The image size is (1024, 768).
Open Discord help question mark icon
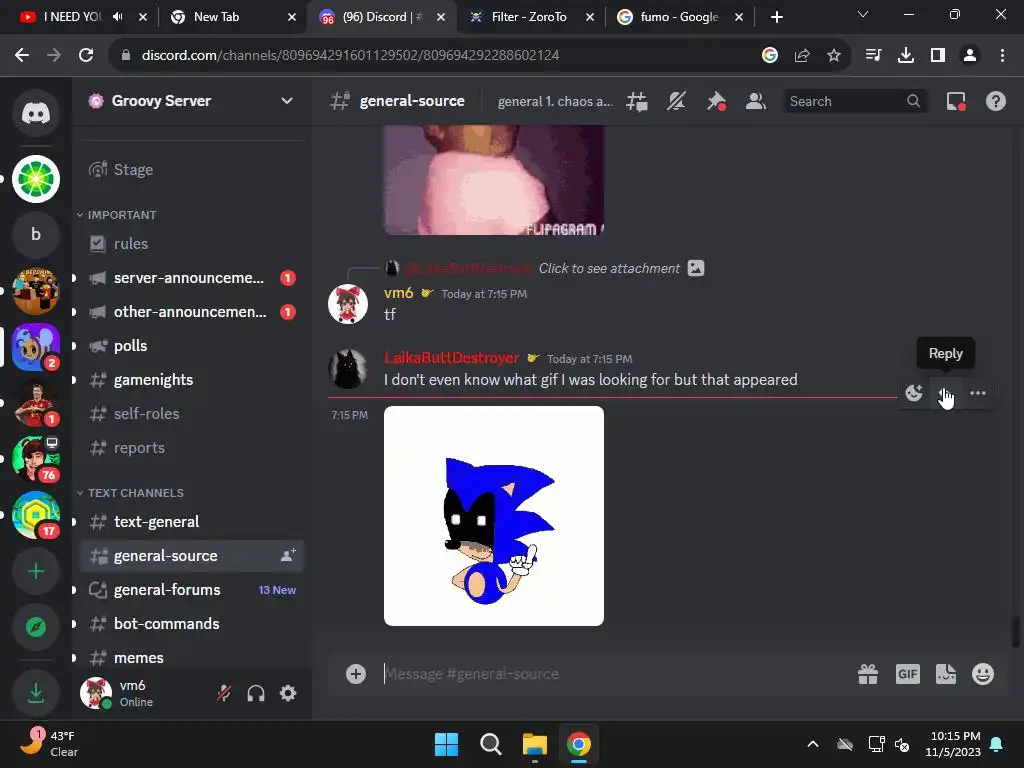point(995,101)
